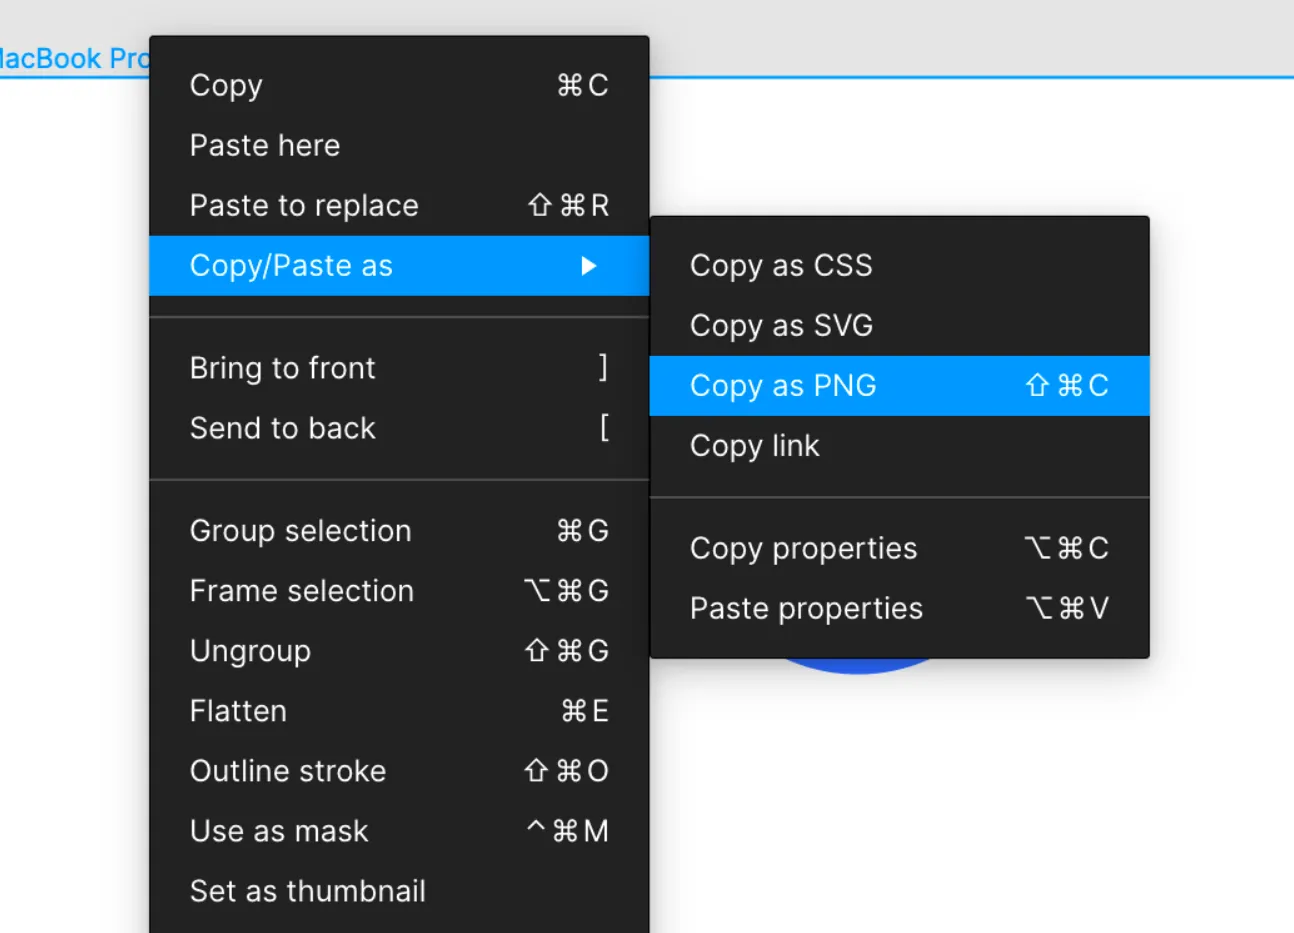The height and width of the screenshot is (933, 1294).
Task: Select Ungroup from the menu
Action: (x=399, y=650)
